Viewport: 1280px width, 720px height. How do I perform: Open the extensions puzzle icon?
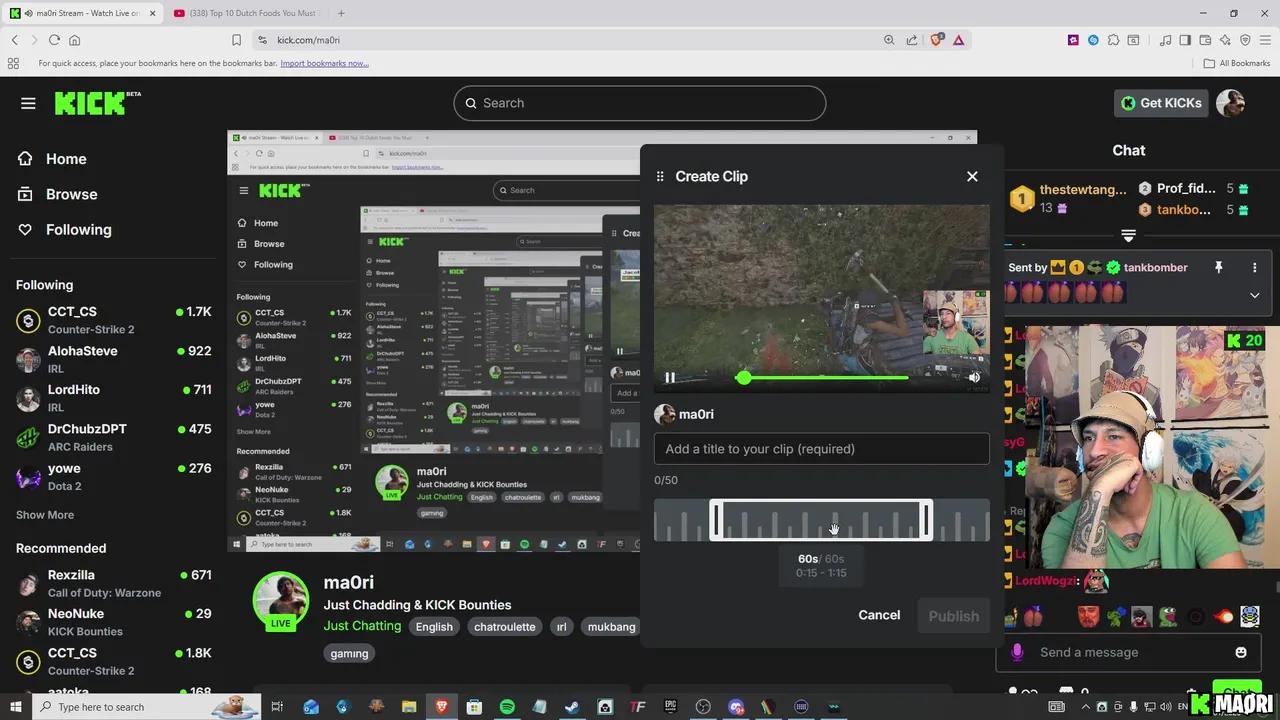coord(1113,40)
